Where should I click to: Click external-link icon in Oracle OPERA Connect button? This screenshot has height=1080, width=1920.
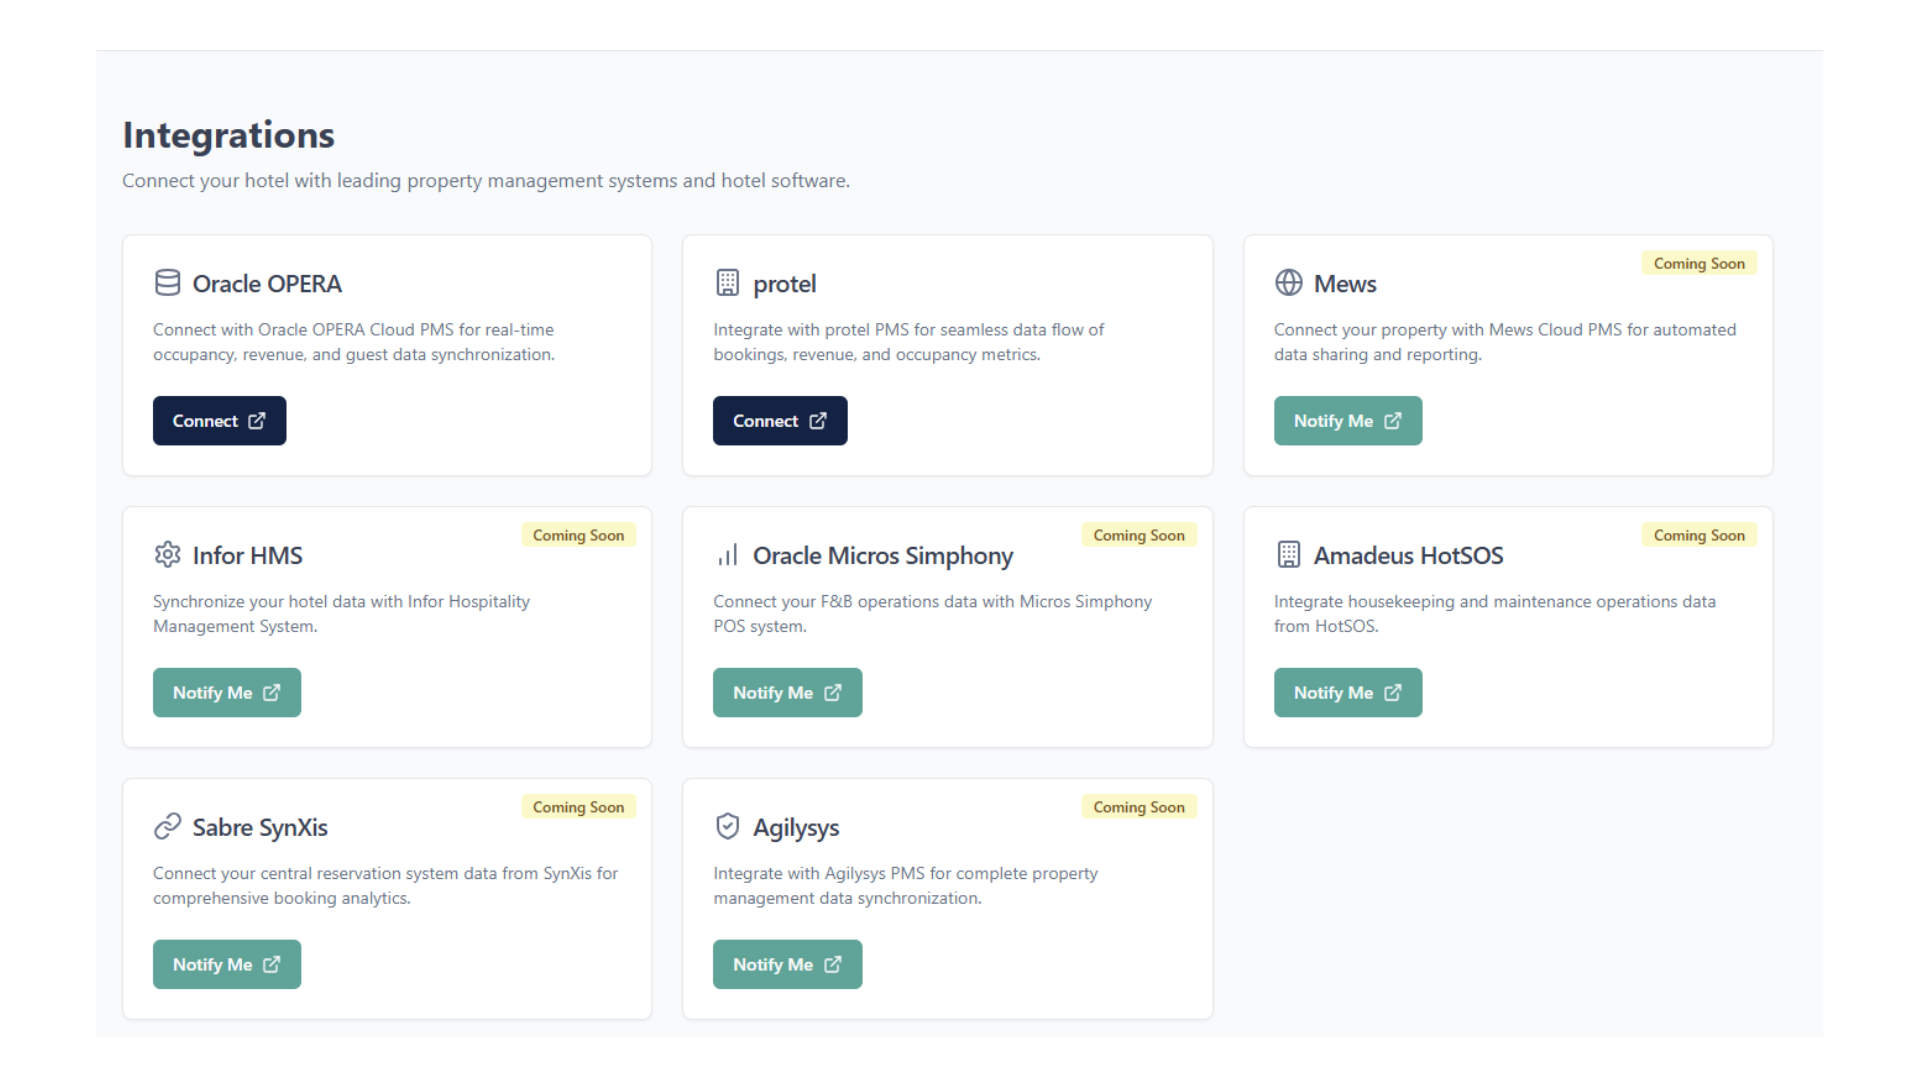pos(257,421)
